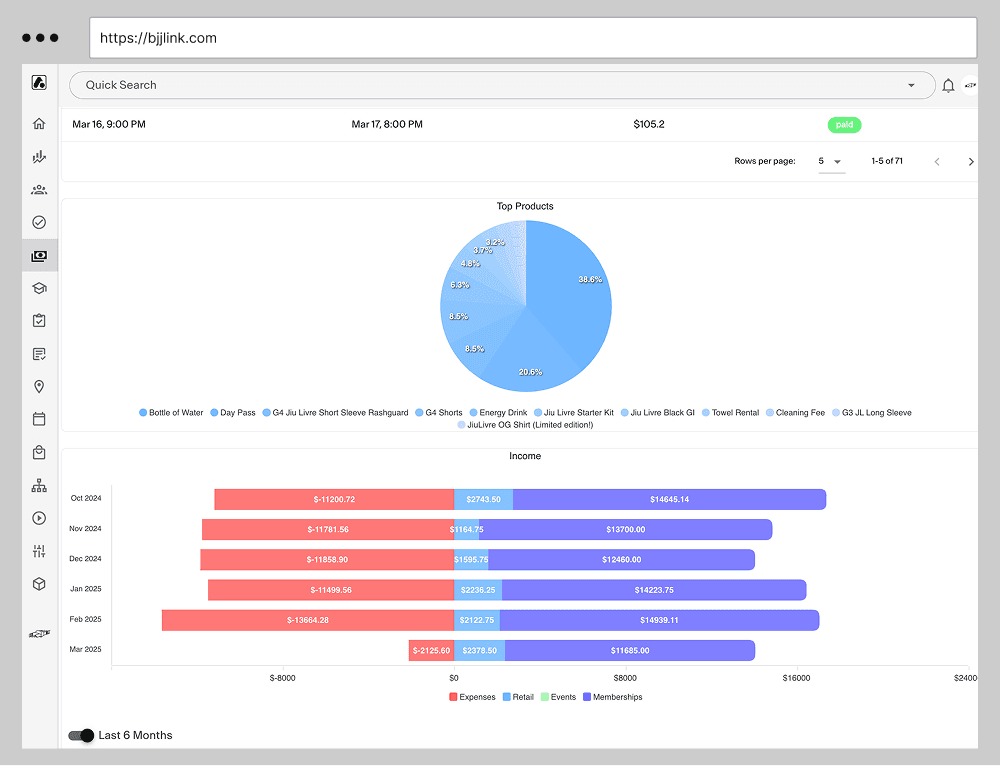The height and width of the screenshot is (766, 1000).
Task: Click the paid status badge
Action: tap(844, 124)
